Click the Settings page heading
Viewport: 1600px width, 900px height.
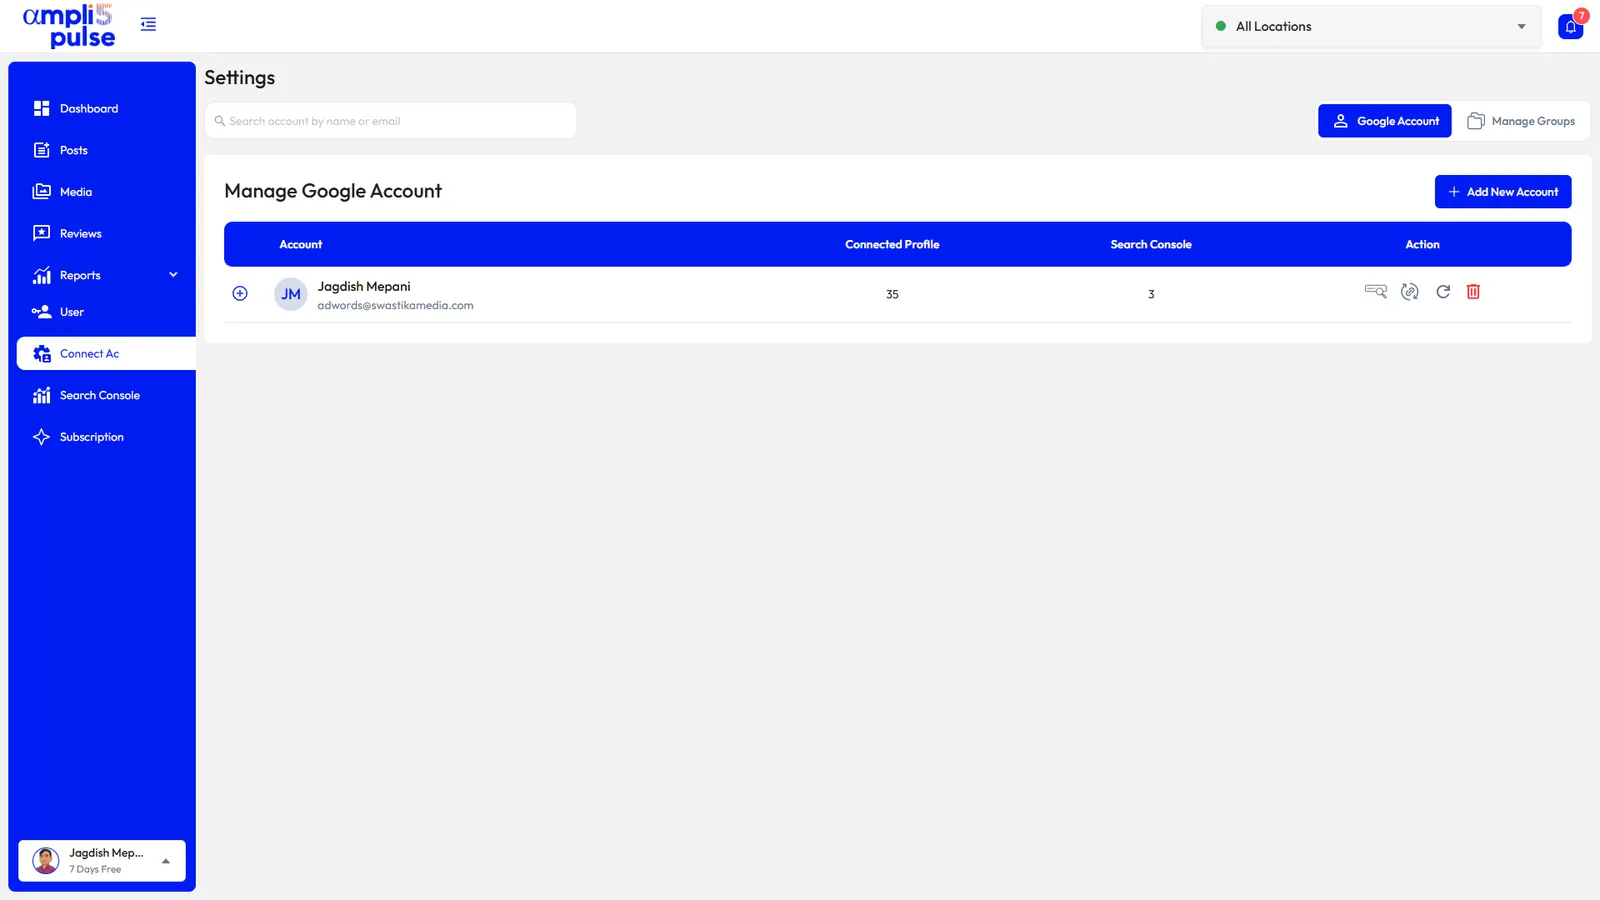(x=240, y=78)
